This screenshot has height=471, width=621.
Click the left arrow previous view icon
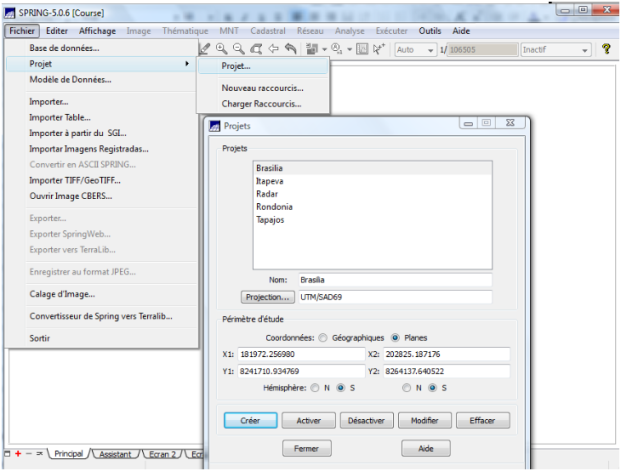(273, 48)
